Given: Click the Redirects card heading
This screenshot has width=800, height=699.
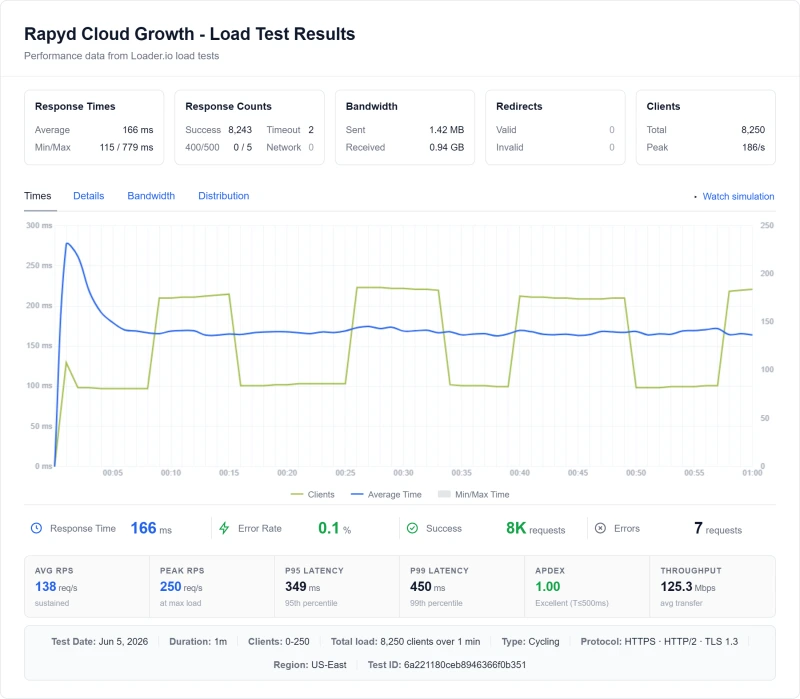Looking at the screenshot, I should click(519, 107).
